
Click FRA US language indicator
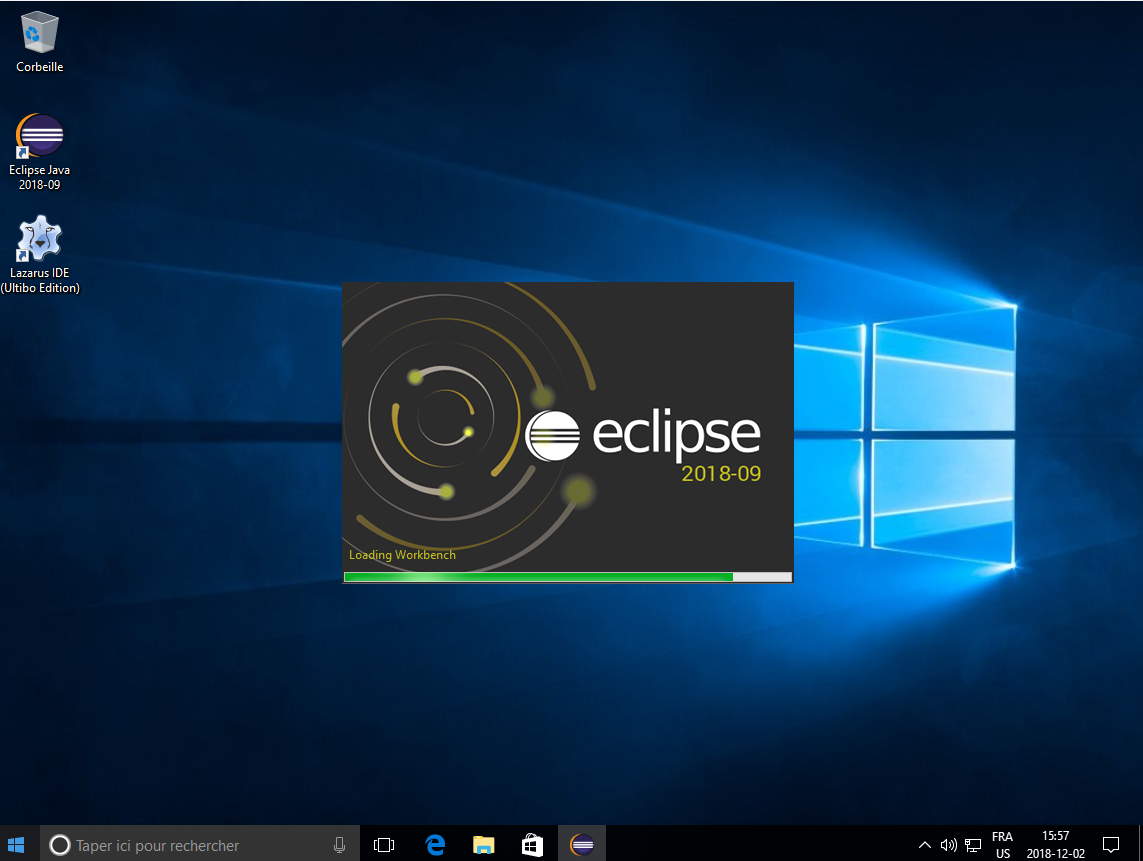coord(1002,845)
